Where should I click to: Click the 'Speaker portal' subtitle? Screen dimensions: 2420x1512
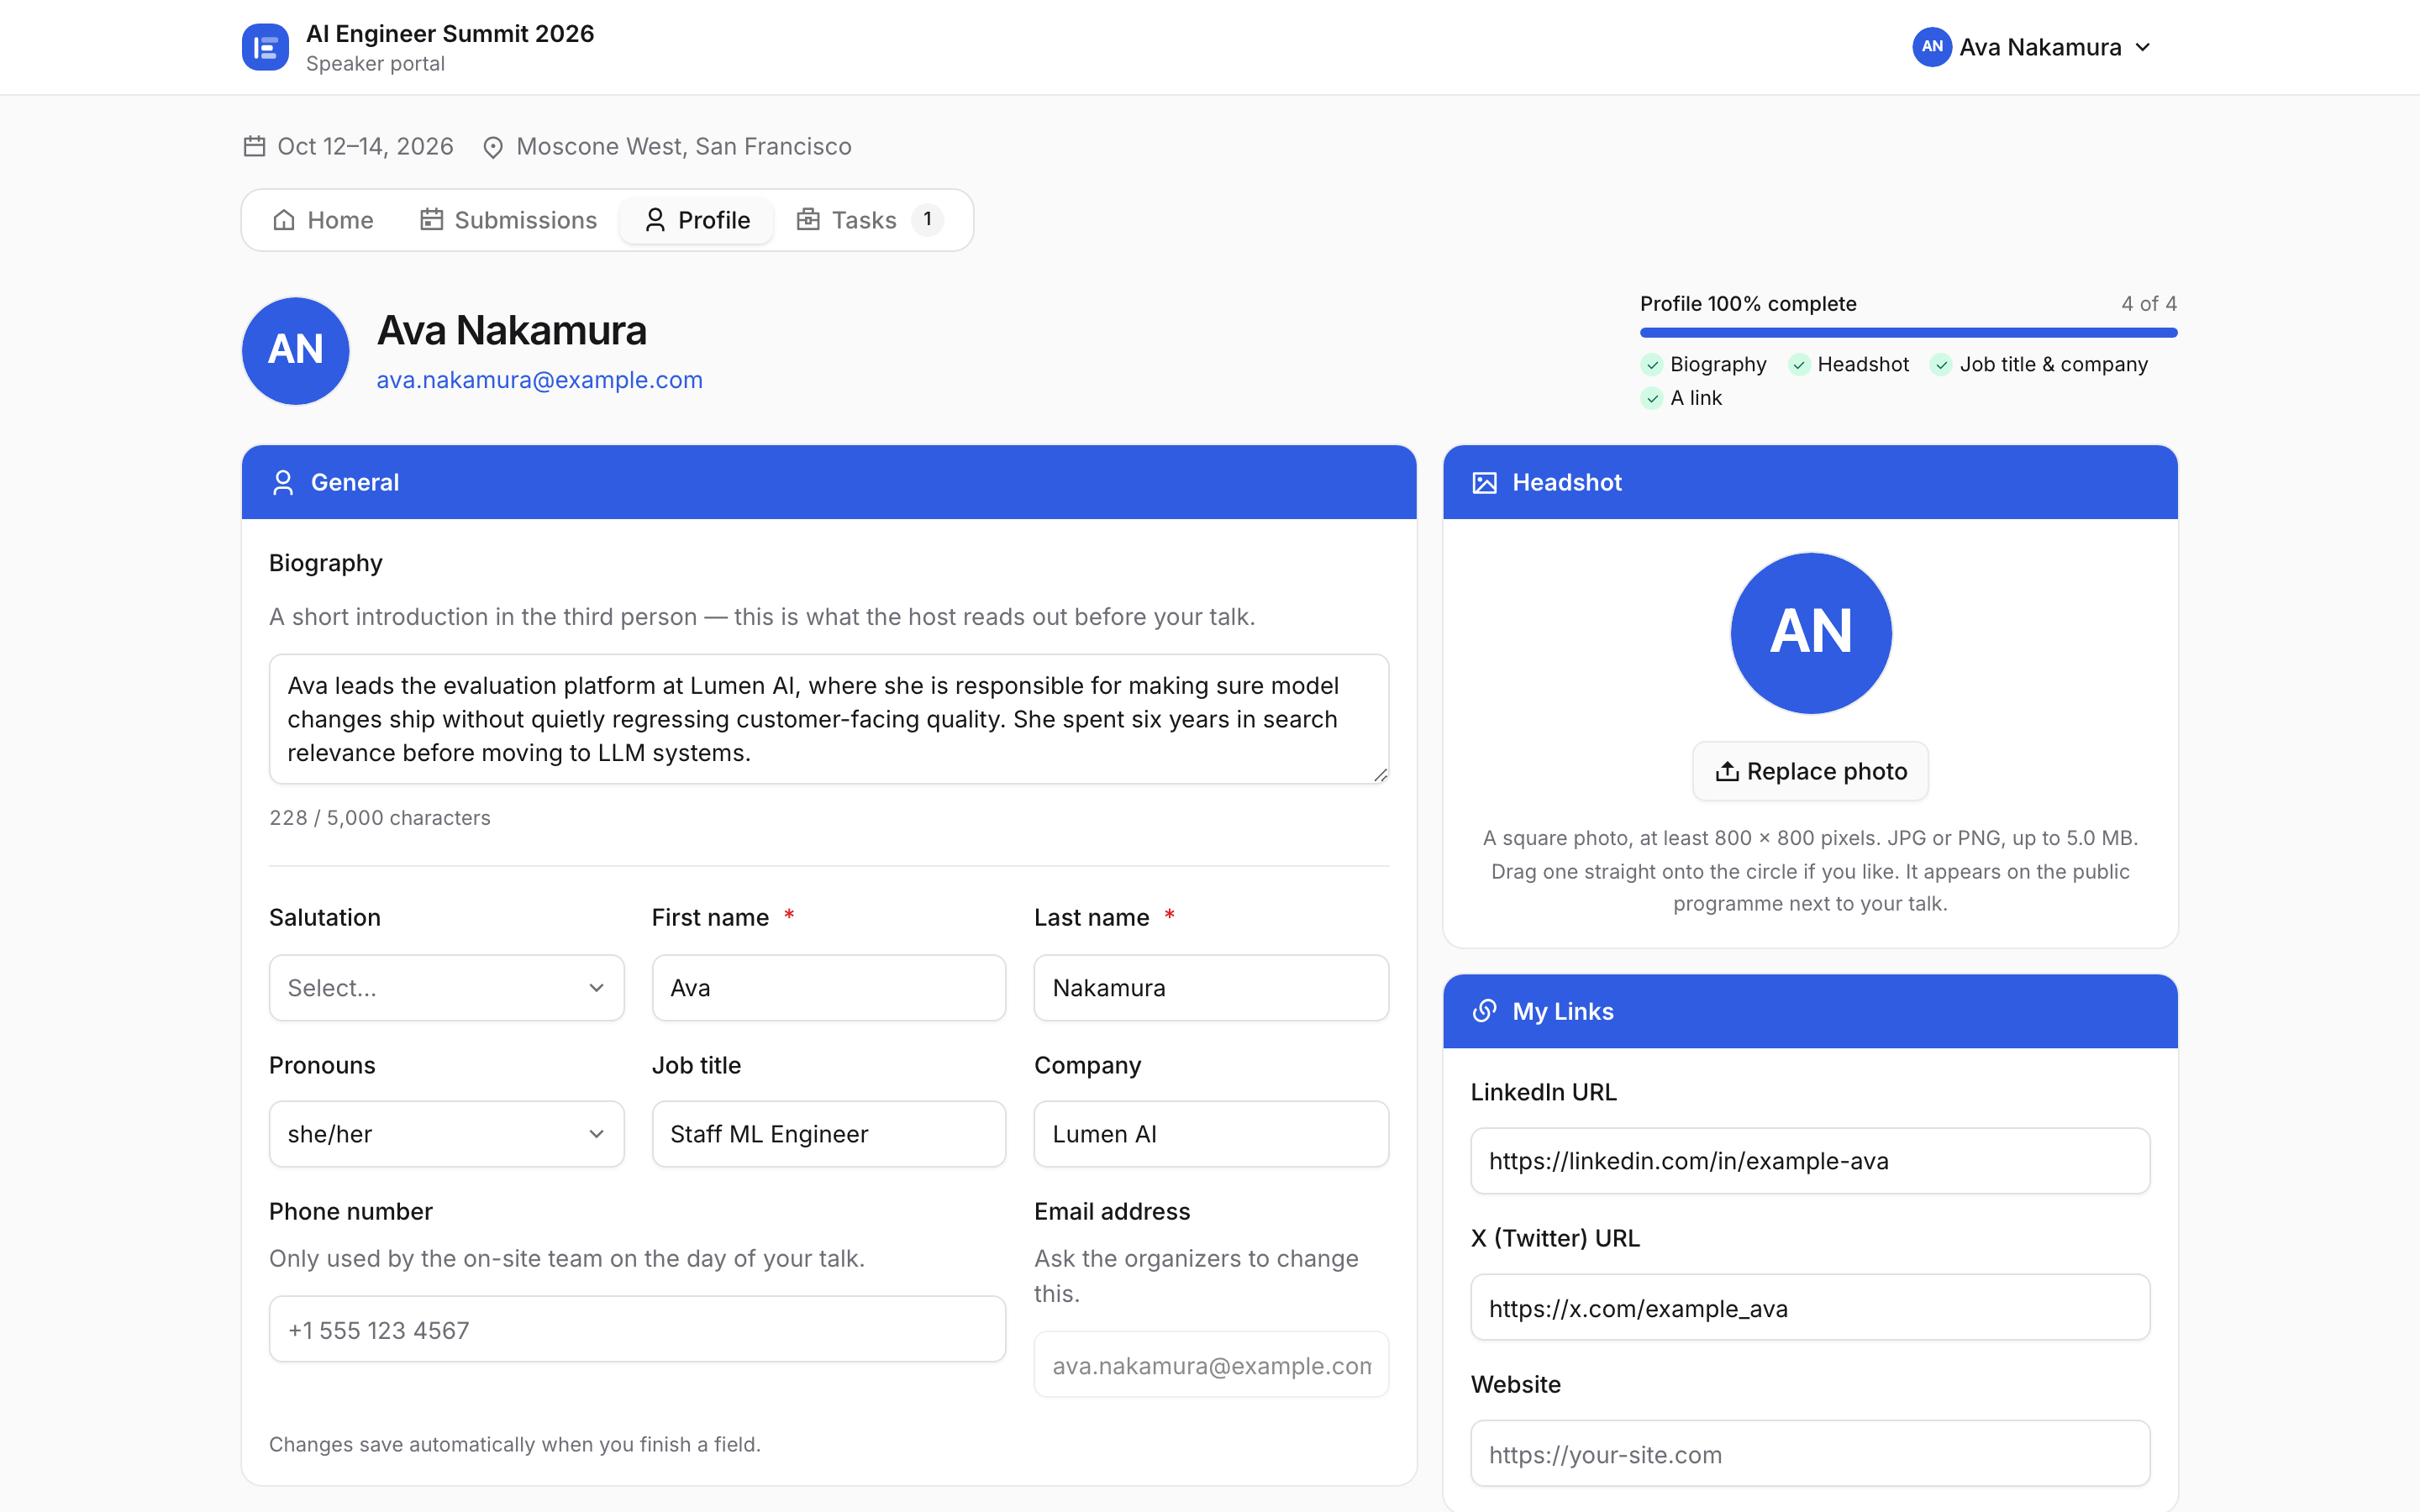click(x=375, y=64)
